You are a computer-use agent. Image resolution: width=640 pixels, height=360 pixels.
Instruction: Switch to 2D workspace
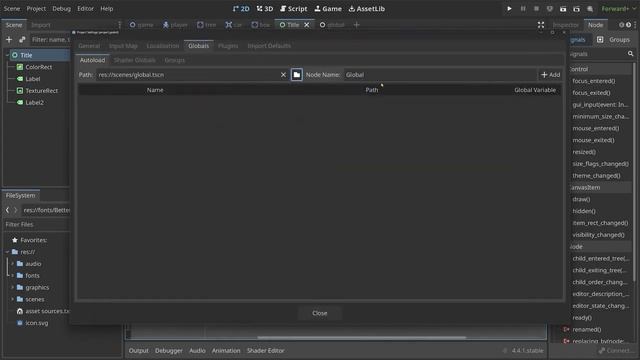click(241, 9)
